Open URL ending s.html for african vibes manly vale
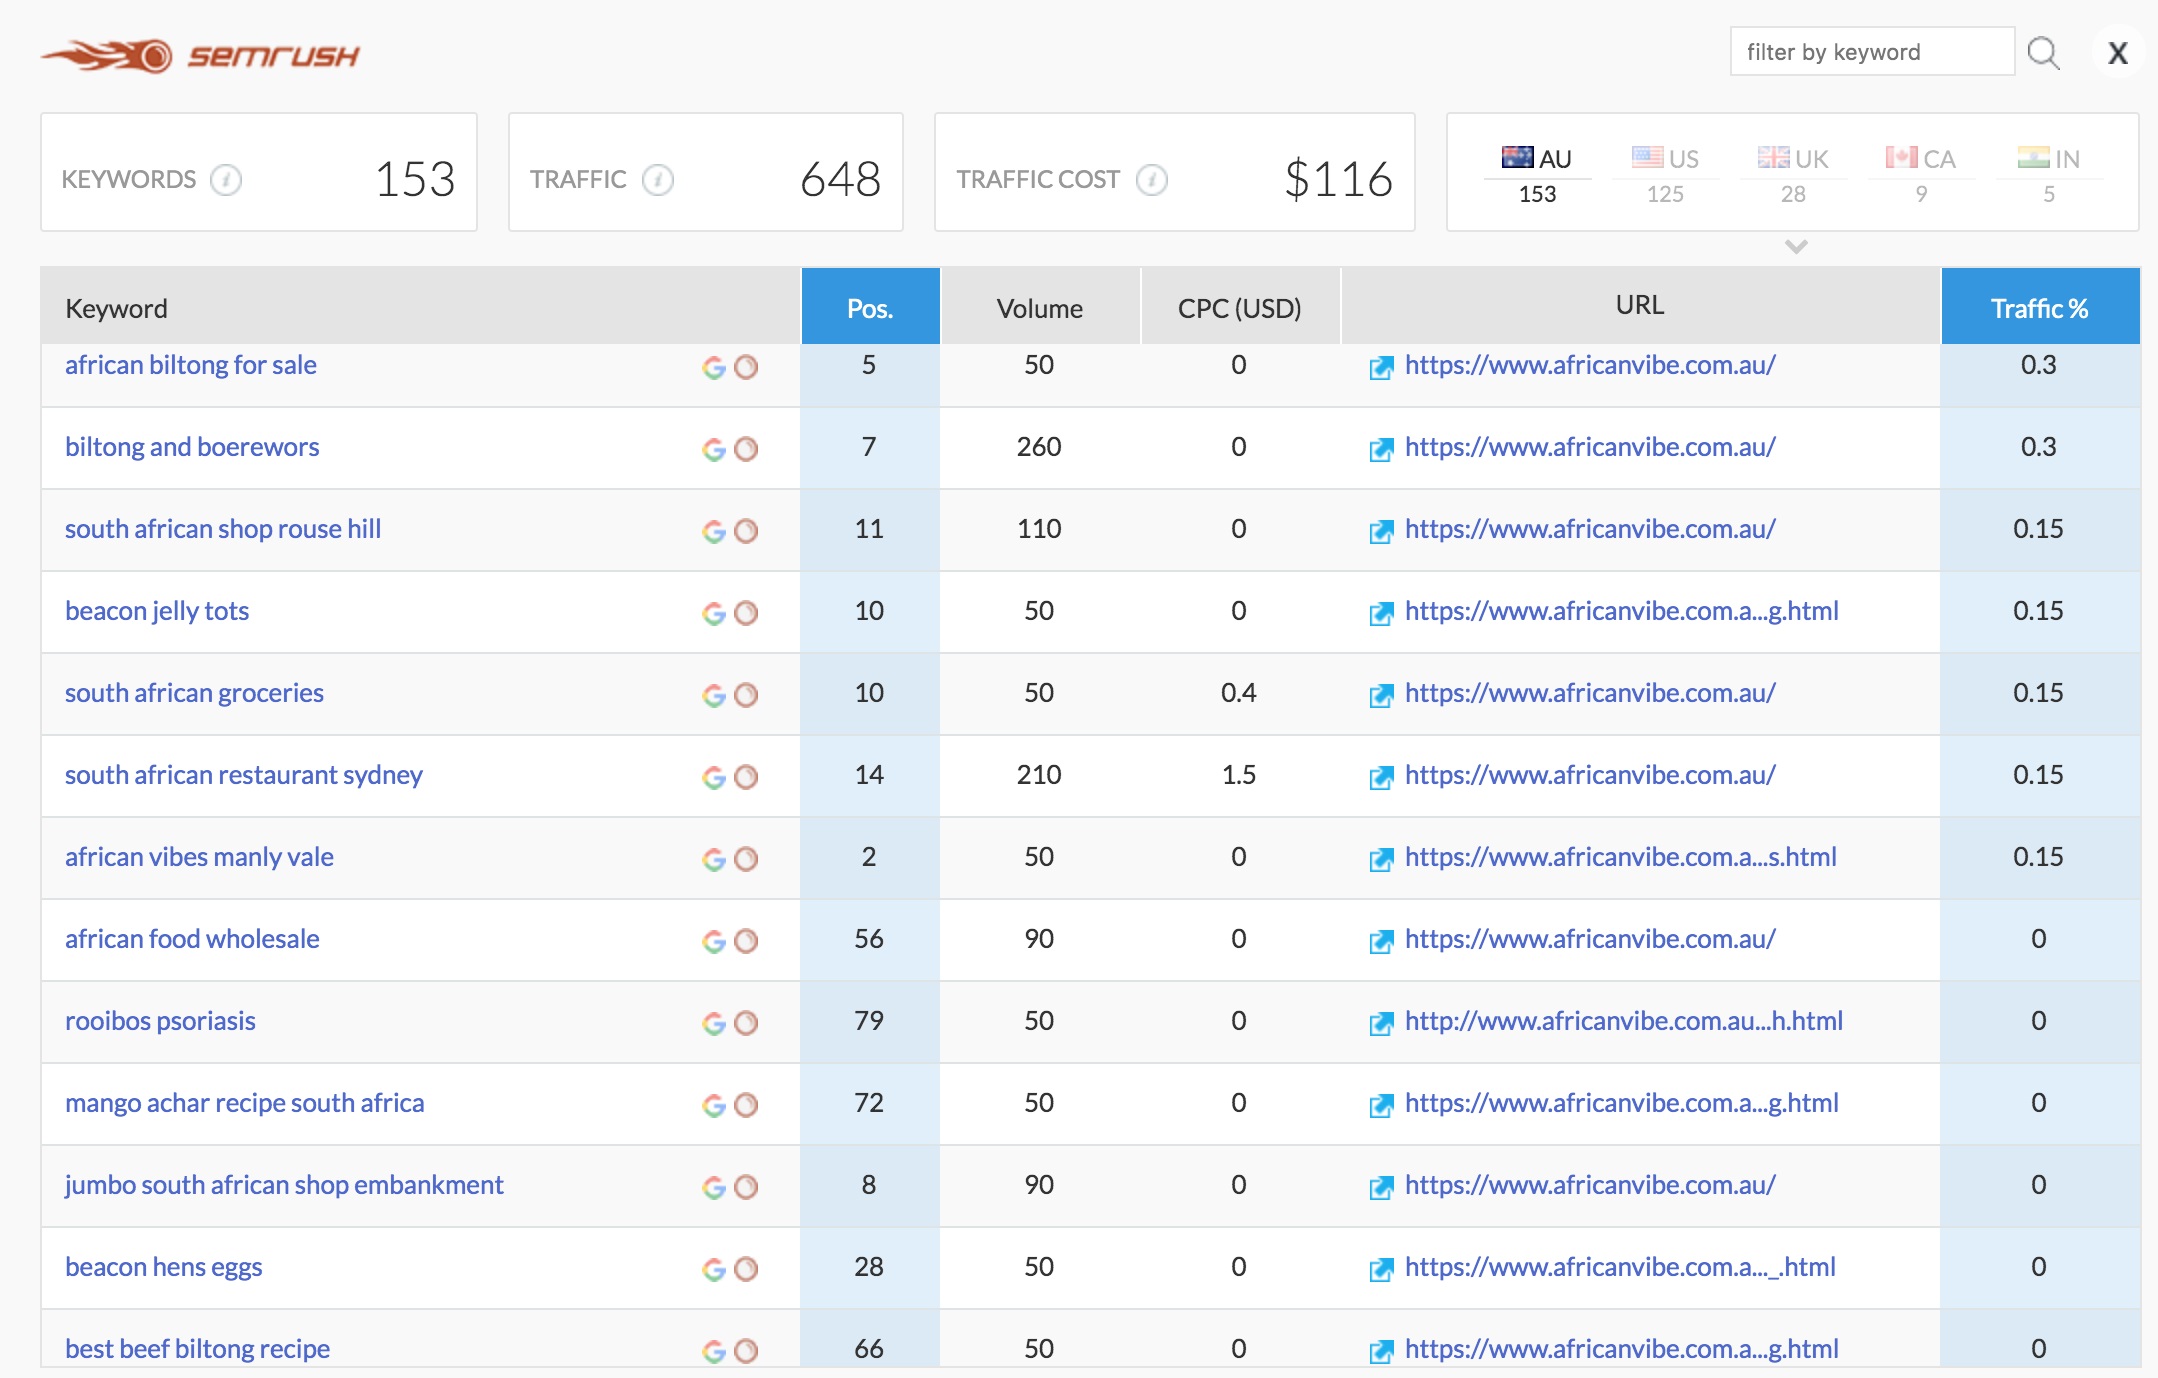Image resolution: width=2158 pixels, height=1378 pixels. [x=1621, y=857]
